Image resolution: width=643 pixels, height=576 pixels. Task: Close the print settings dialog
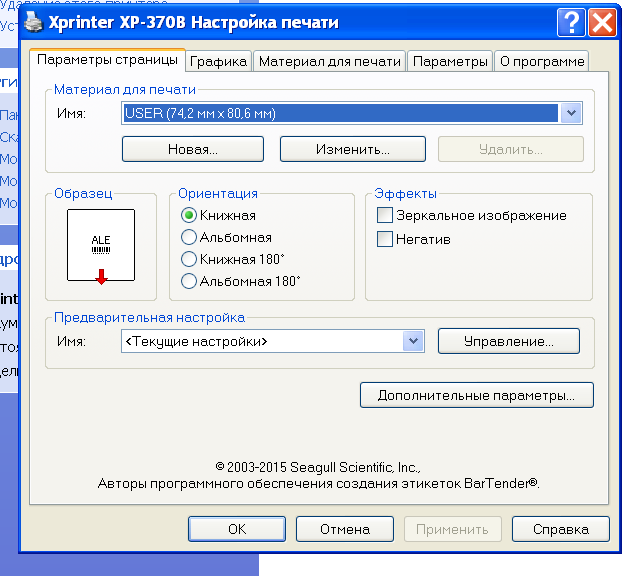tap(601, 21)
